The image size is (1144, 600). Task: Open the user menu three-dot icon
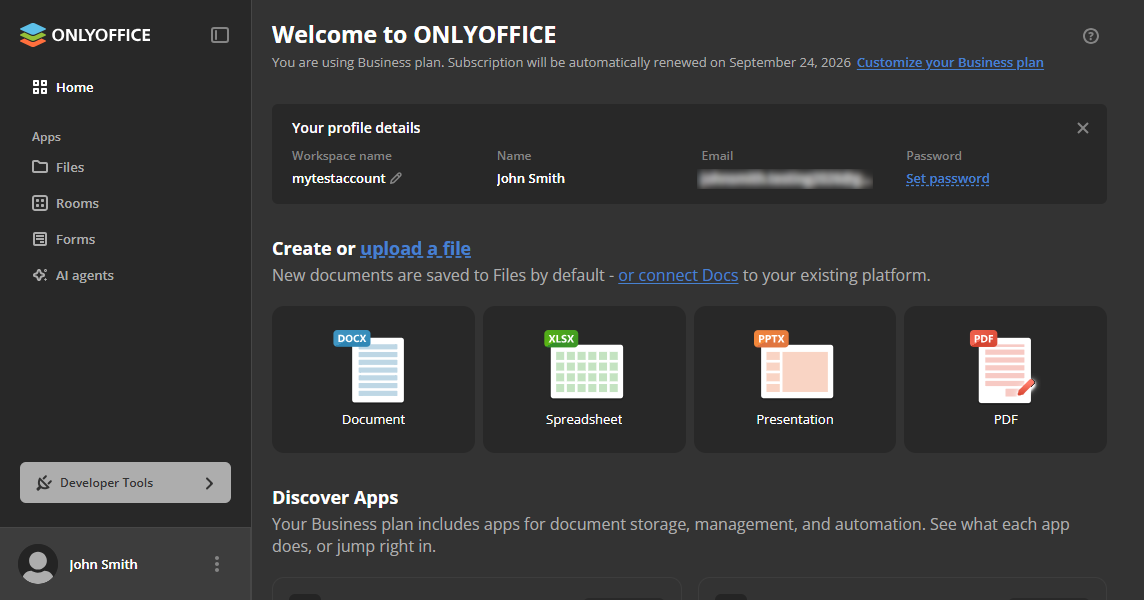(217, 564)
